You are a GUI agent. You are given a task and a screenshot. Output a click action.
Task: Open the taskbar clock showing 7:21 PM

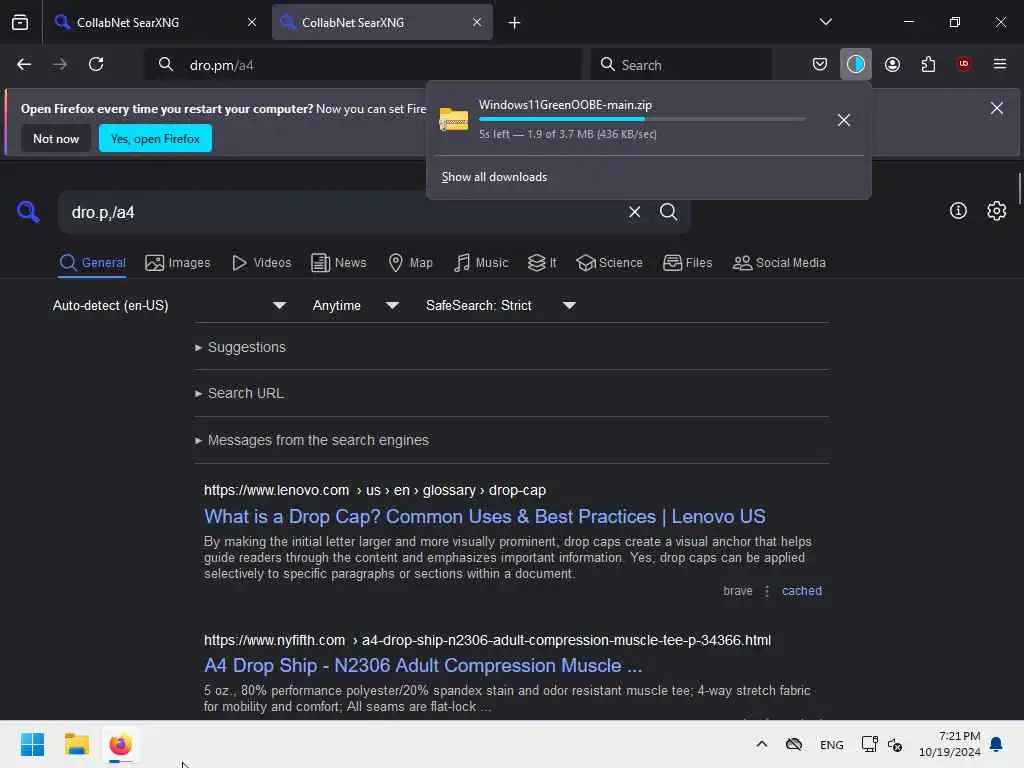[x=950, y=744]
